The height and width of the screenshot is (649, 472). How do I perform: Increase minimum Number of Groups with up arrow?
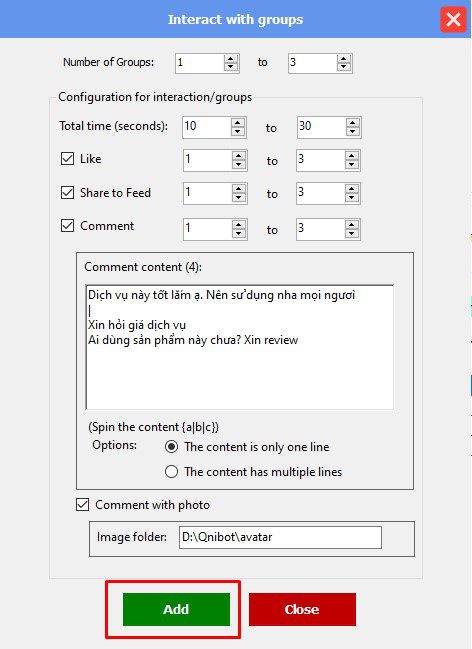point(231,59)
